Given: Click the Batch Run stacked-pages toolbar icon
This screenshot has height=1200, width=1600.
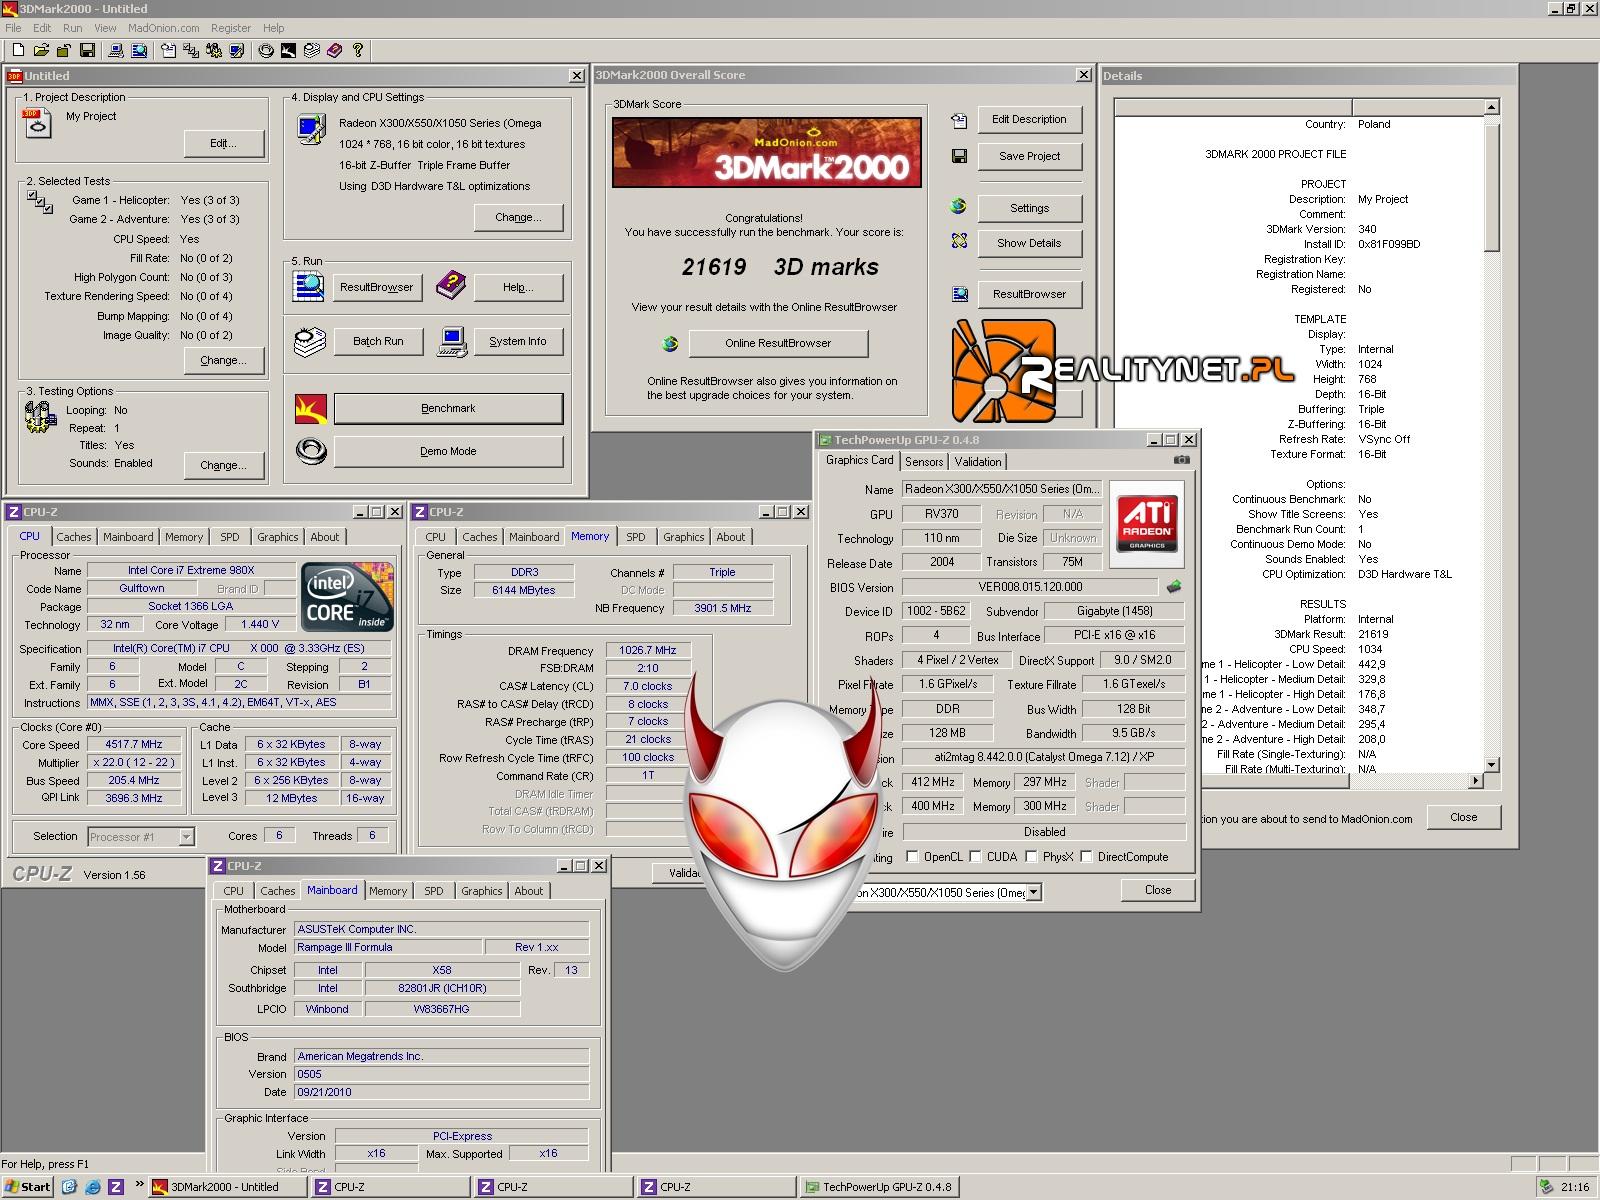Looking at the screenshot, I should (311, 50).
